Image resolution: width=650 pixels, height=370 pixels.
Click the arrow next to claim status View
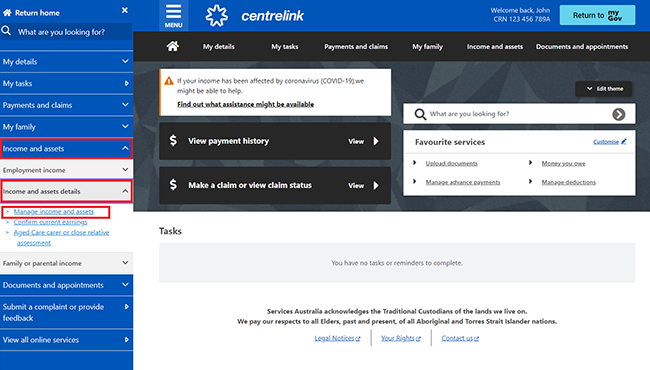376,186
